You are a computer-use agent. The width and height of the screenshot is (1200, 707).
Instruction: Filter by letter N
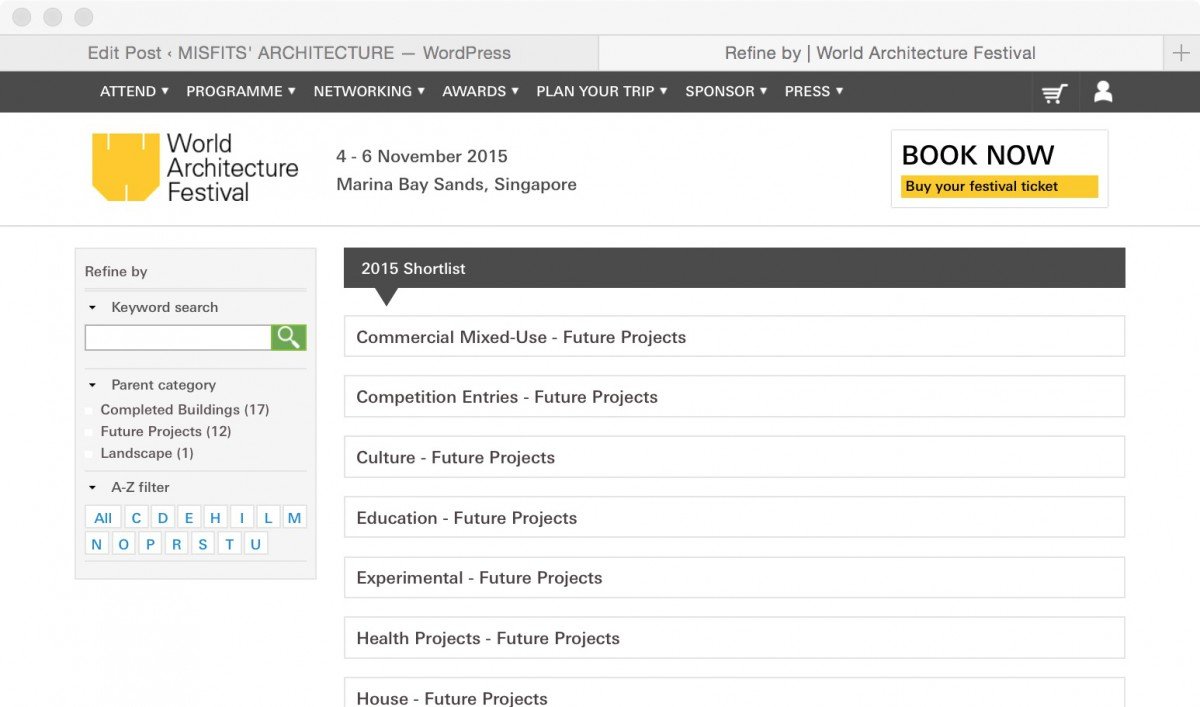pos(97,544)
